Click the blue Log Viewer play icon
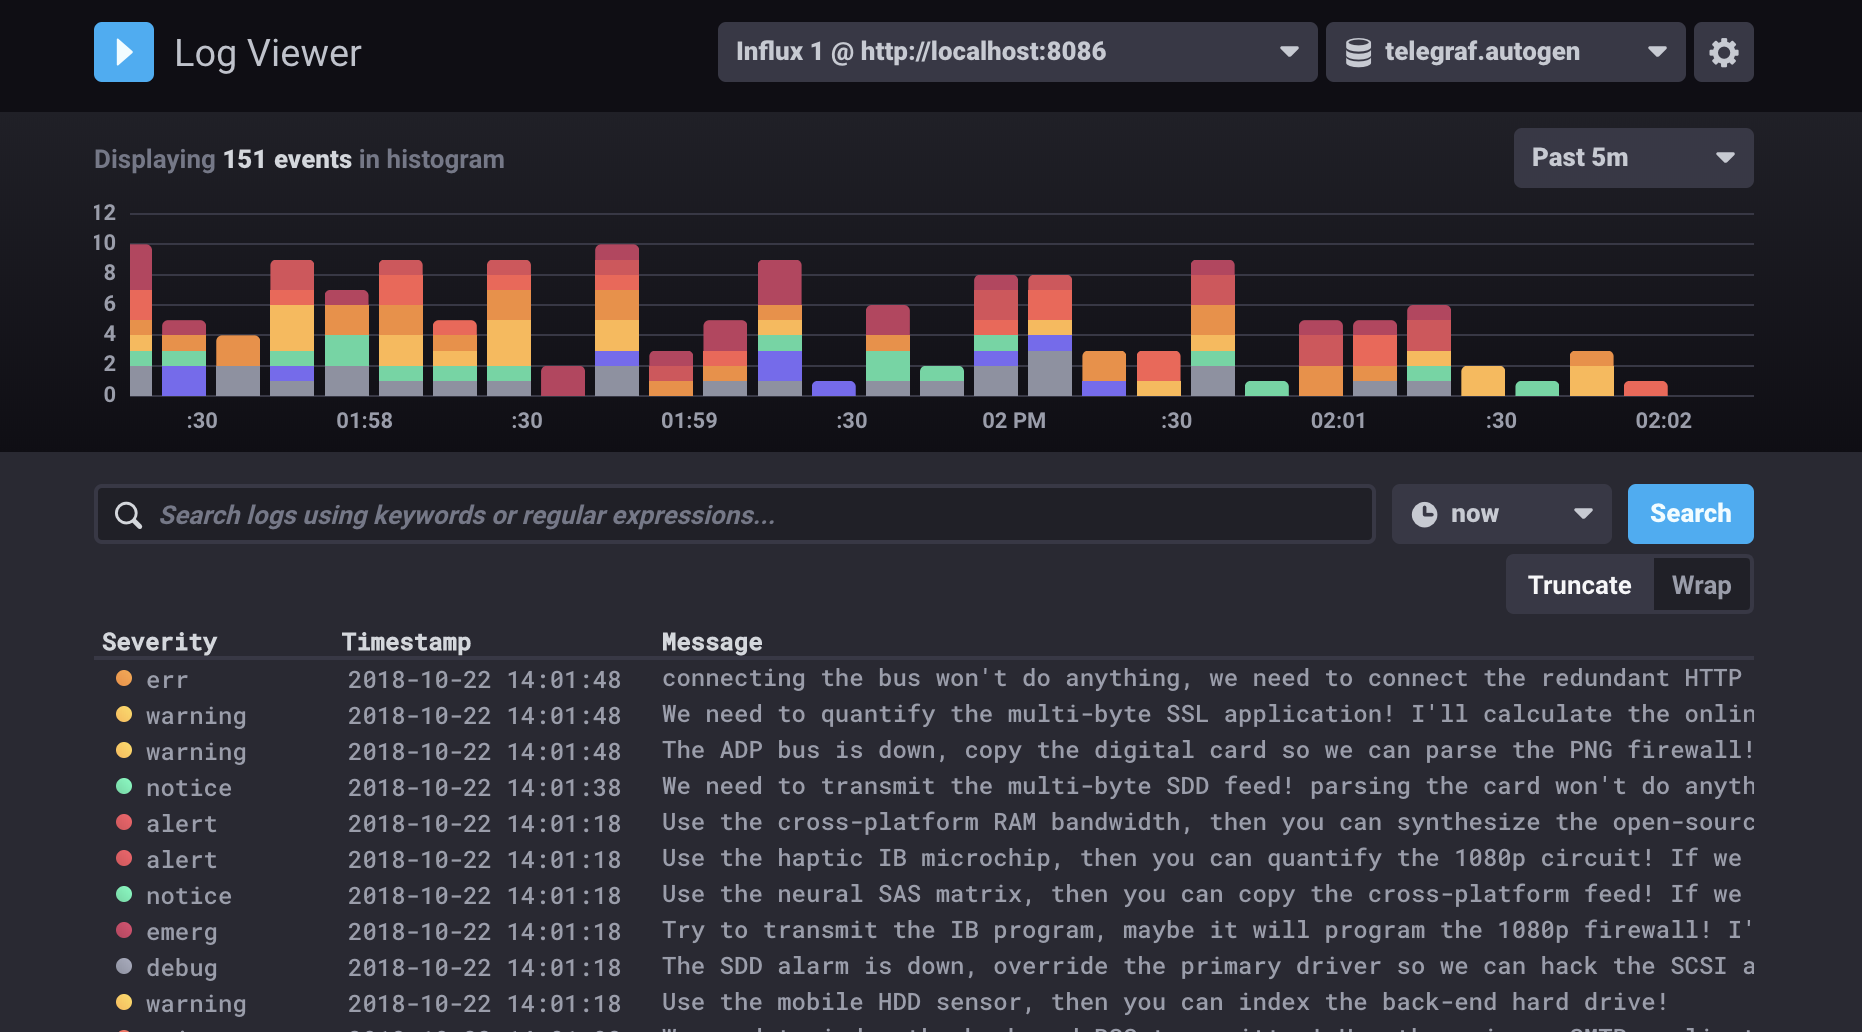 [x=124, y=52]
